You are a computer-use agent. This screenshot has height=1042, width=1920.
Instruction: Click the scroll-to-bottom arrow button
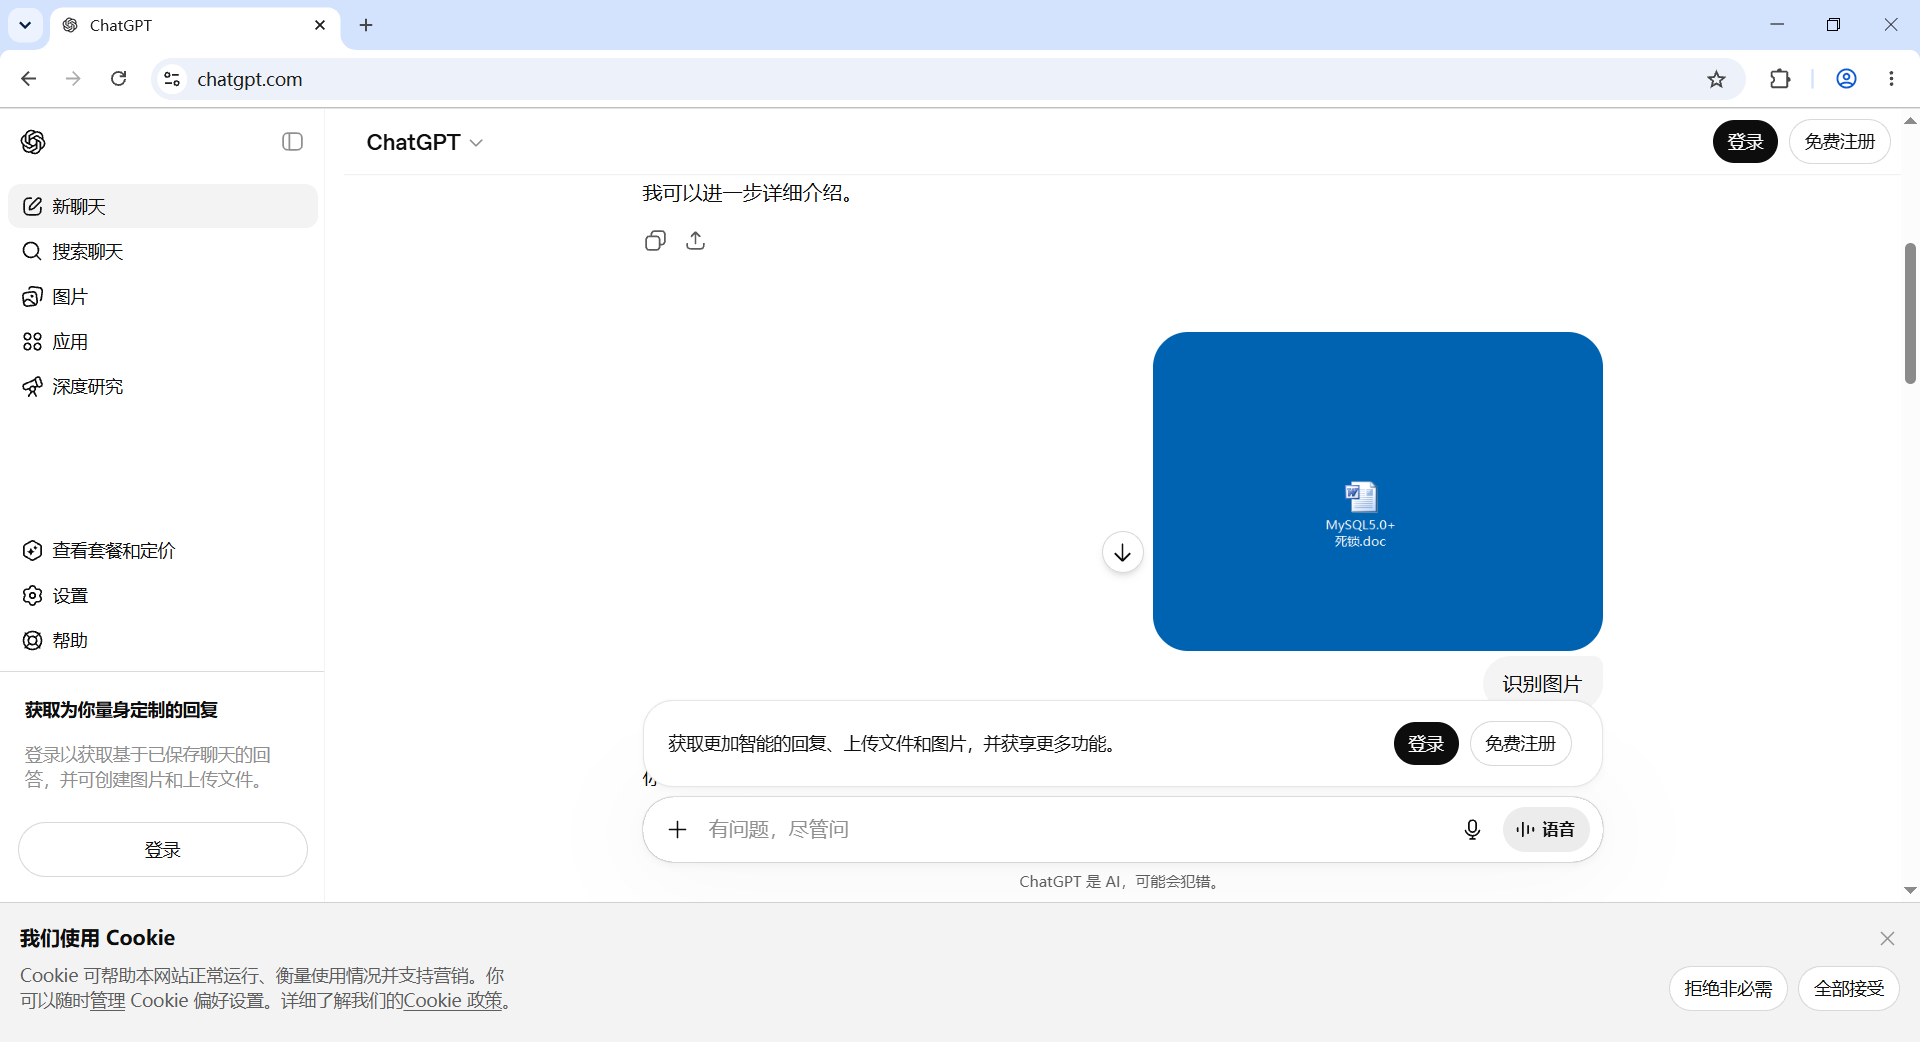pyautogui.click(x=1123, y=552)
